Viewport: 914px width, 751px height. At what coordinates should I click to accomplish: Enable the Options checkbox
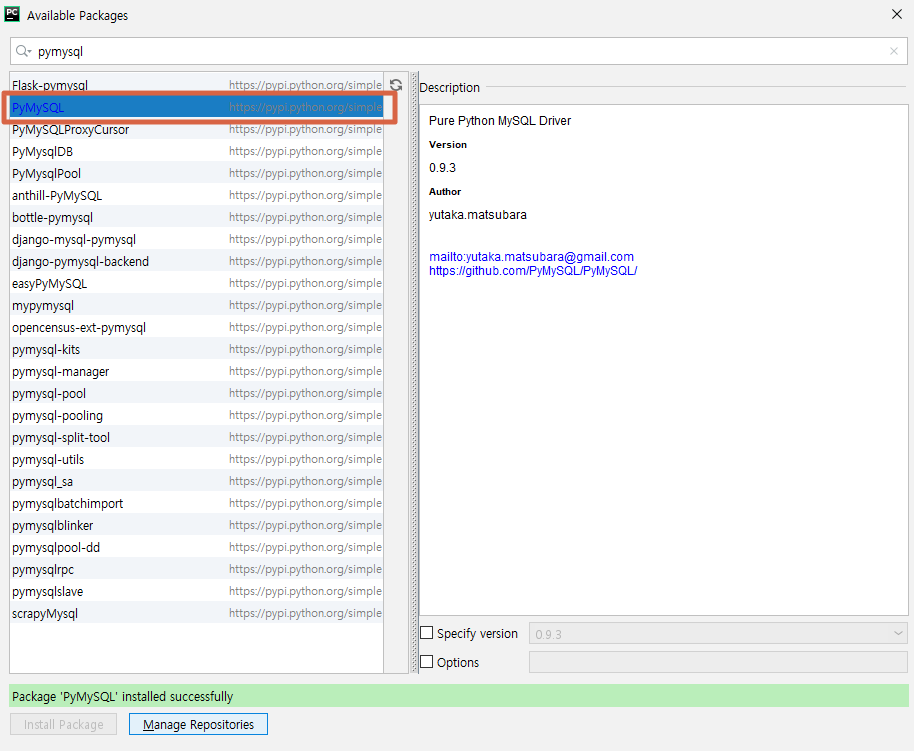tap(427, 662)
